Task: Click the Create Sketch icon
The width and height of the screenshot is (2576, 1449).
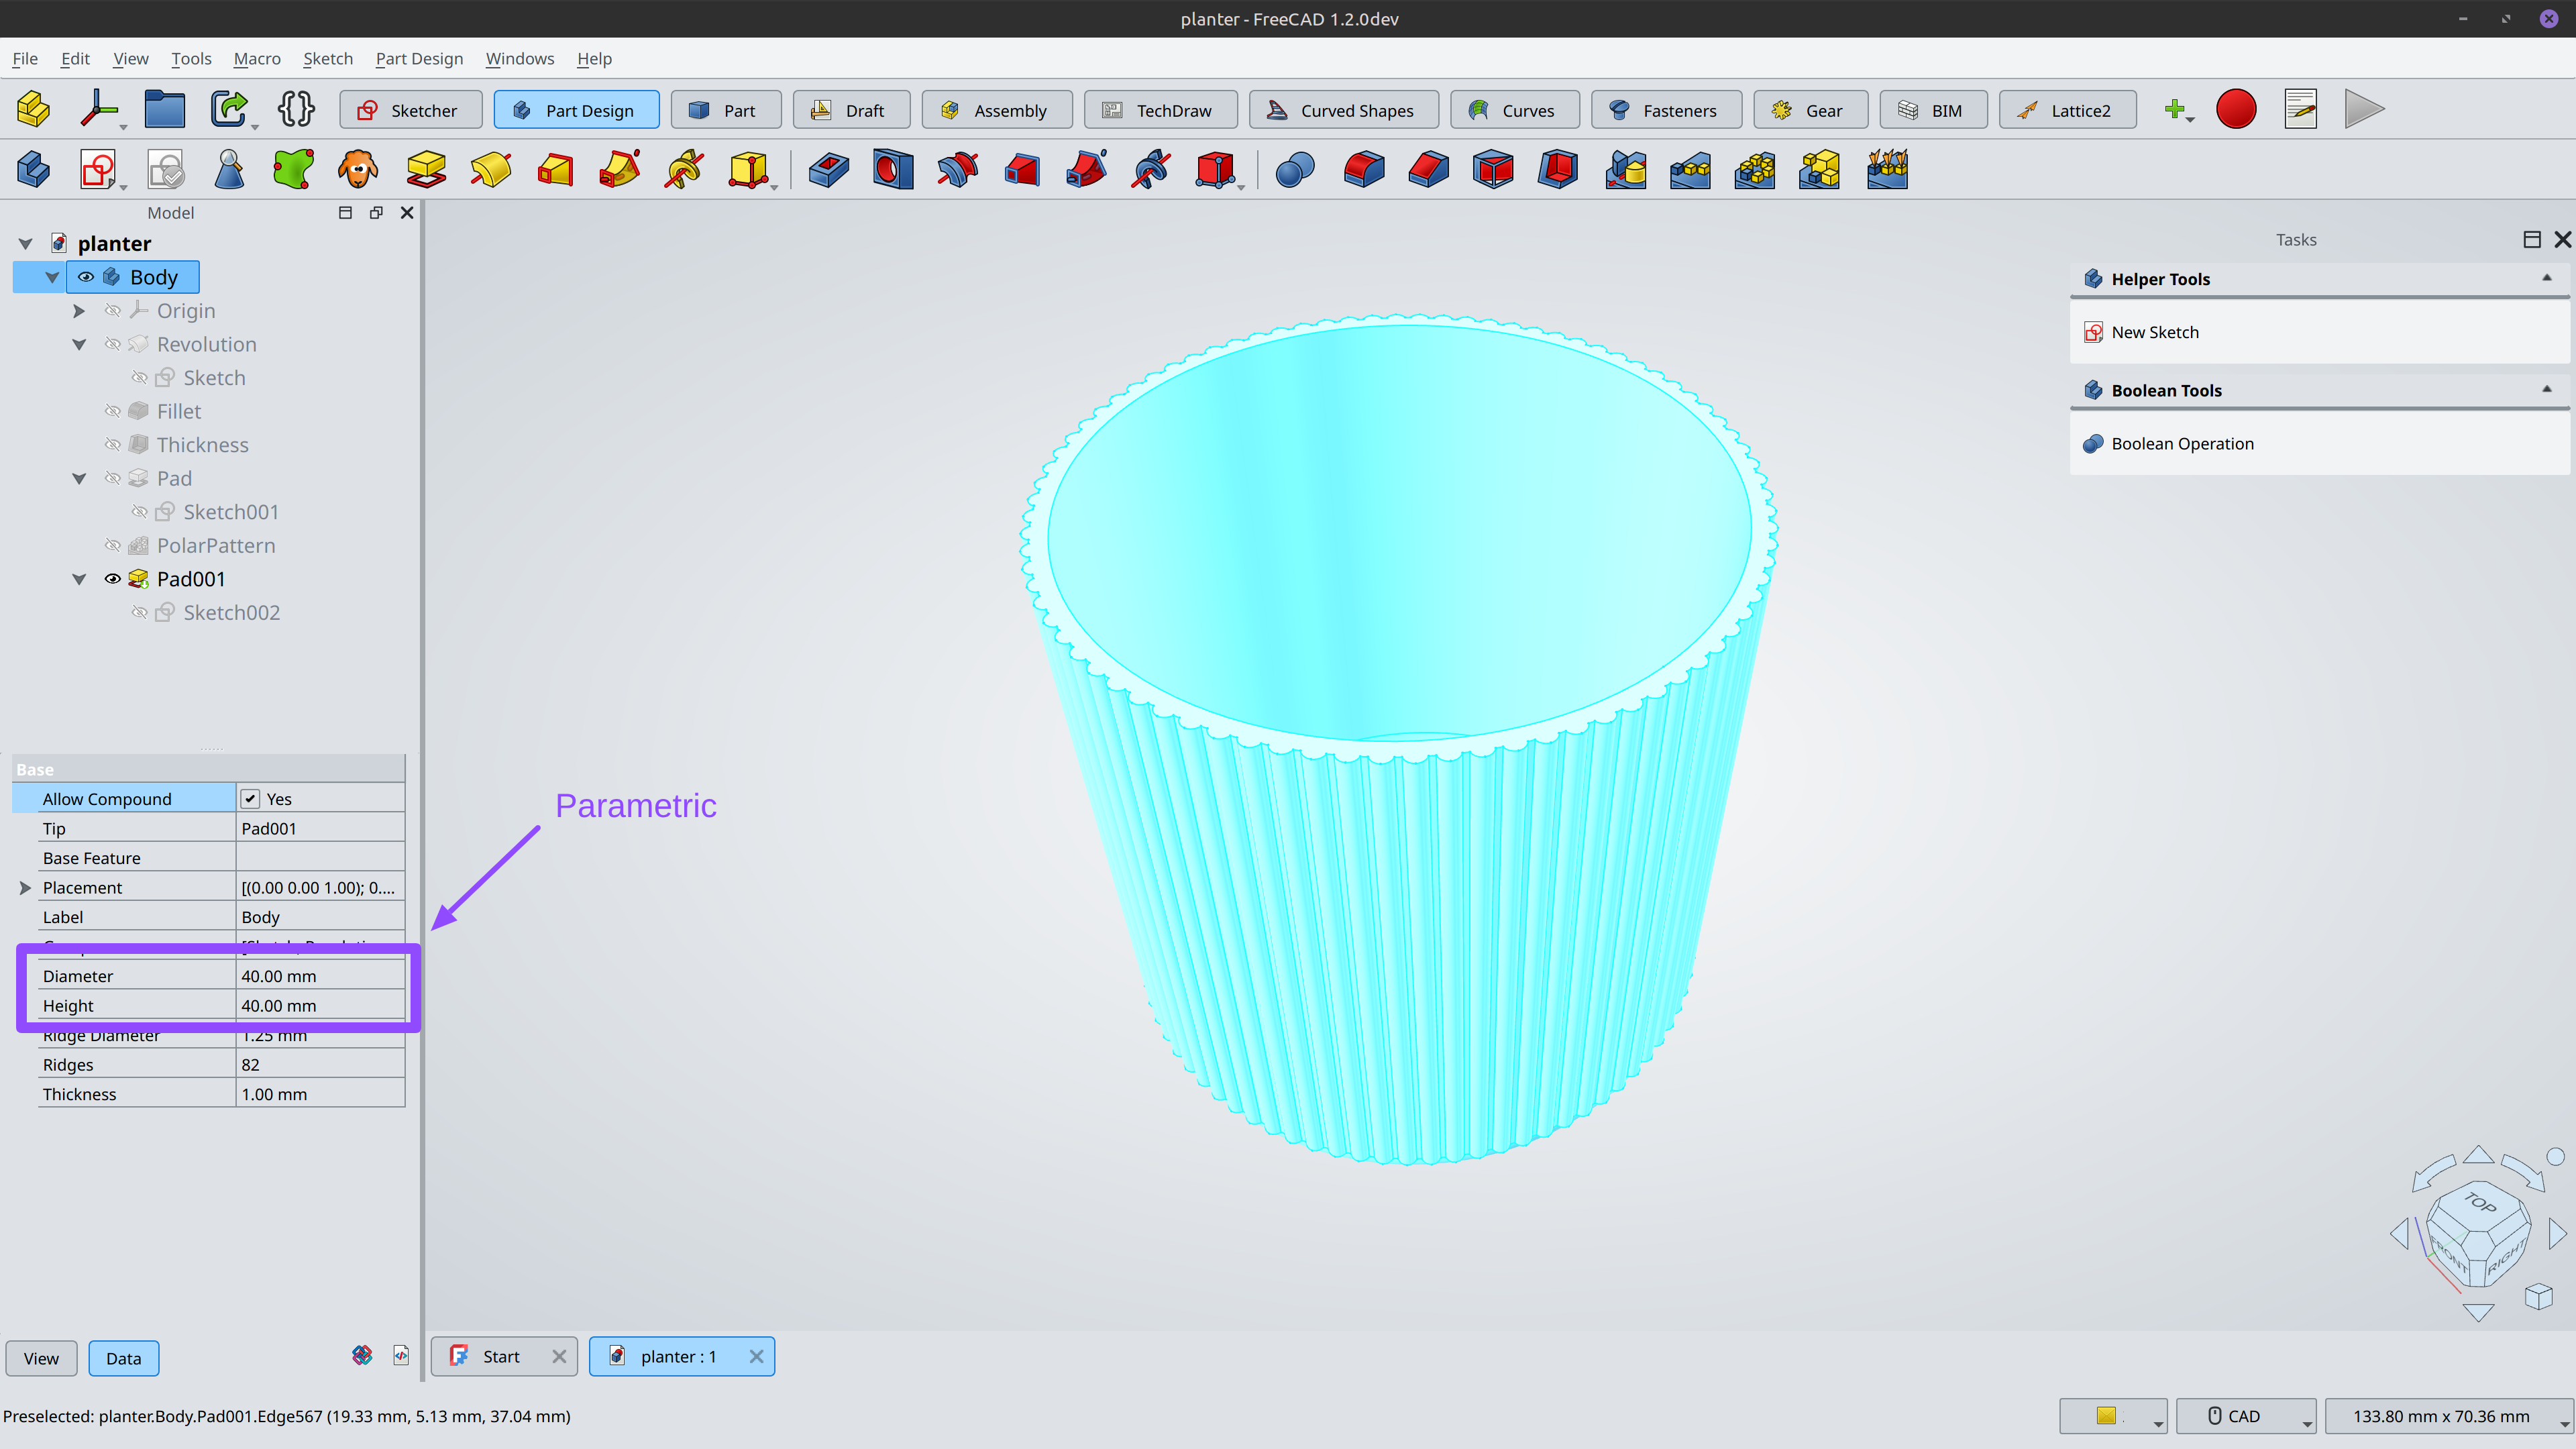Action: (98, 170)
